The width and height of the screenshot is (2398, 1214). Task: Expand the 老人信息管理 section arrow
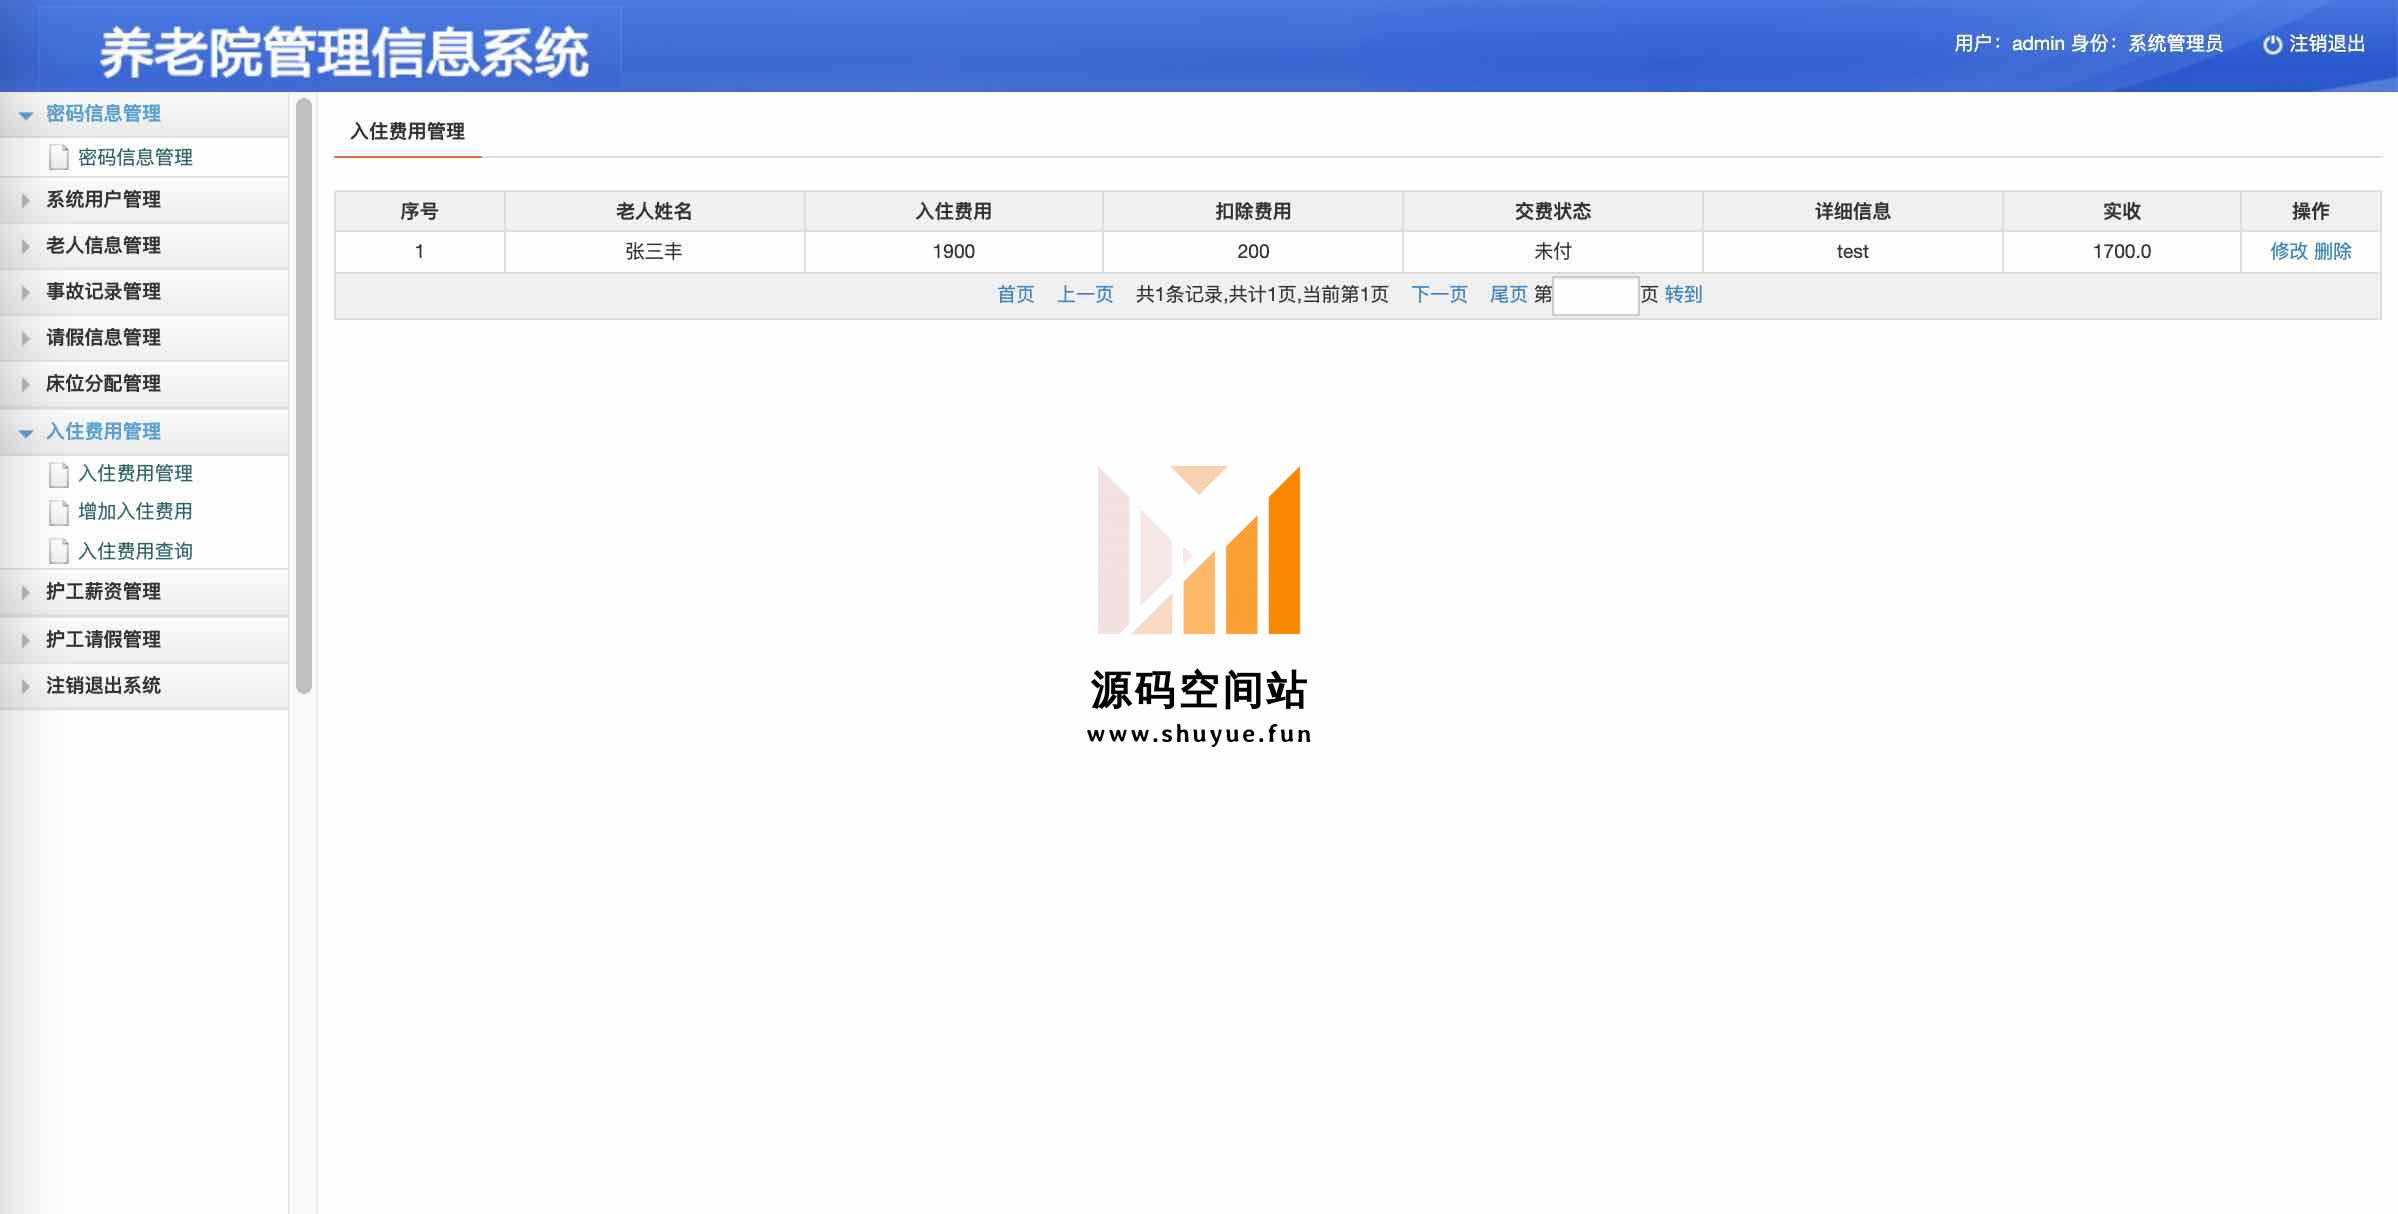click(25, 246)
